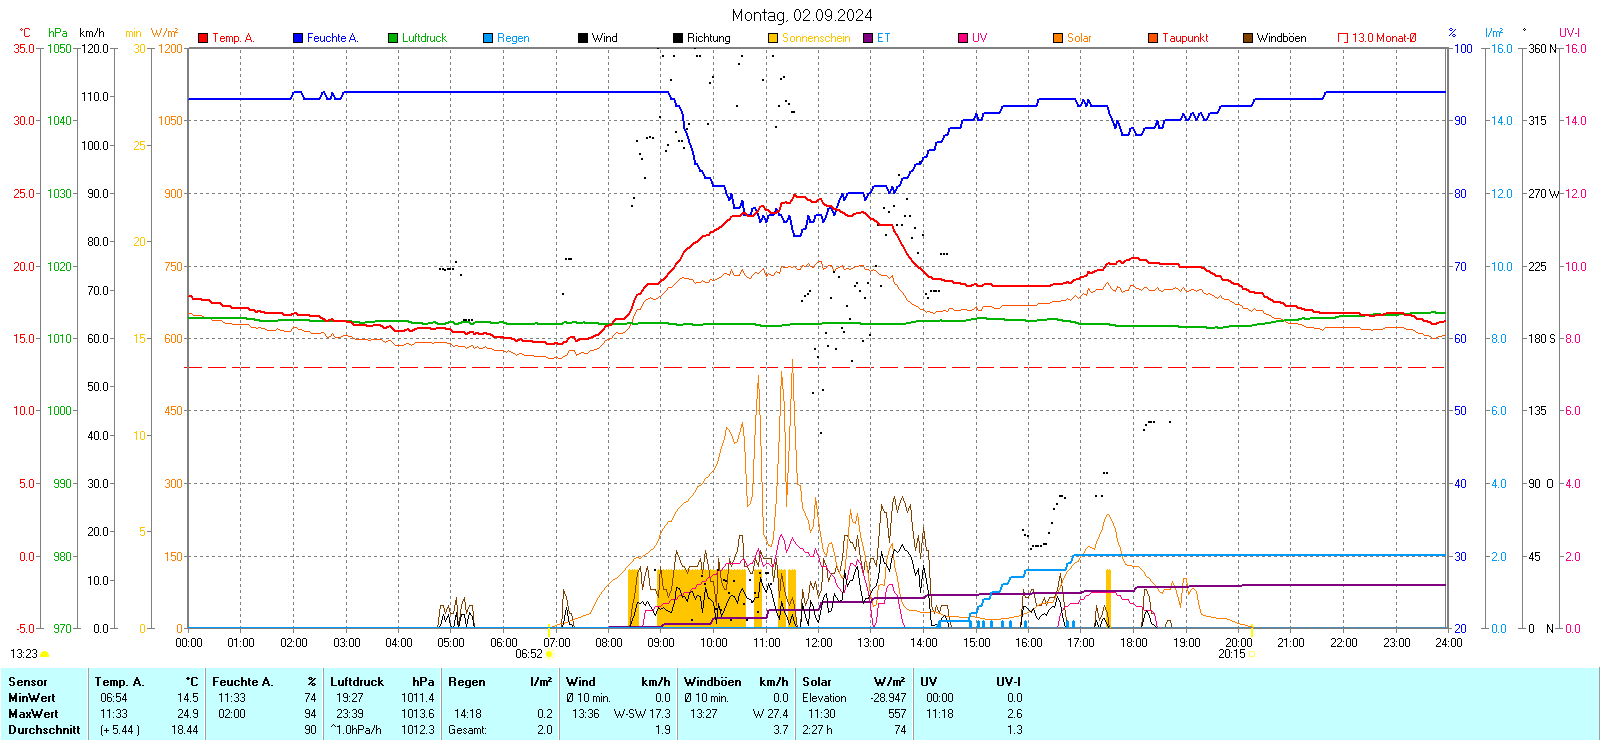The width and height of the screenshot is (1600, 740).
Task: Click the Taupunkt legend marker
Action: pyautogui.click(x=1153, y=38)
